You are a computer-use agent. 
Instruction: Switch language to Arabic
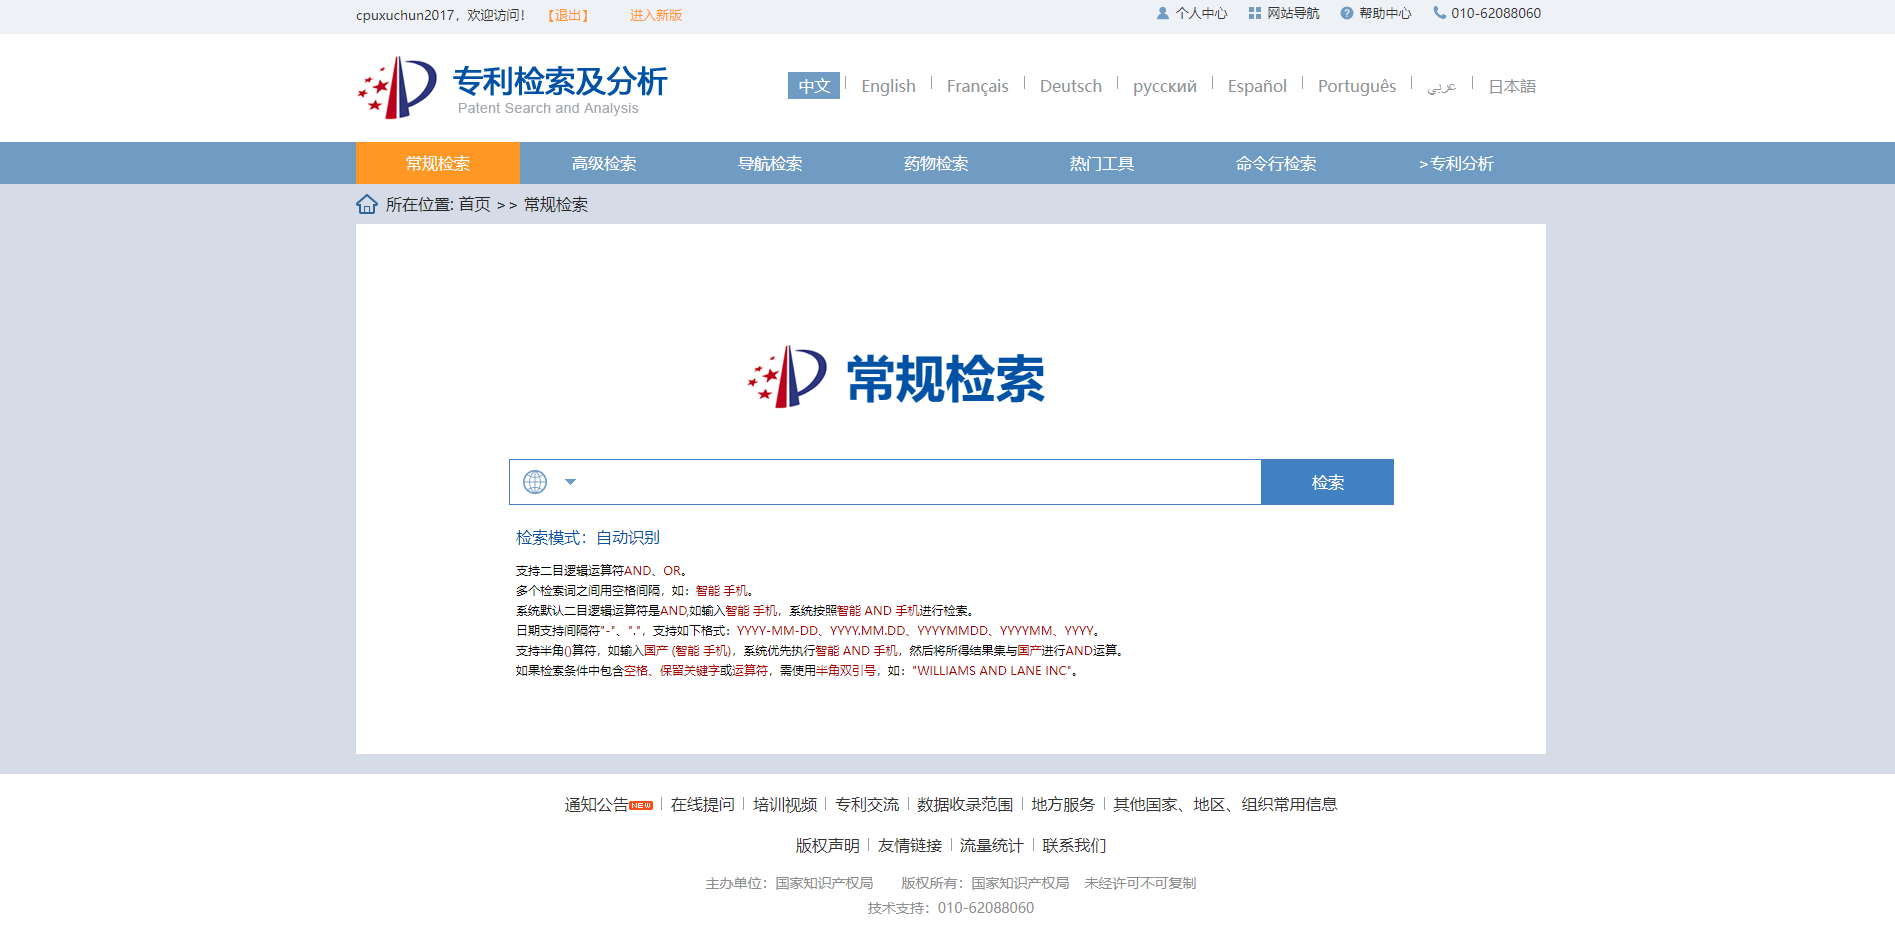click(x=1441, y=87)
